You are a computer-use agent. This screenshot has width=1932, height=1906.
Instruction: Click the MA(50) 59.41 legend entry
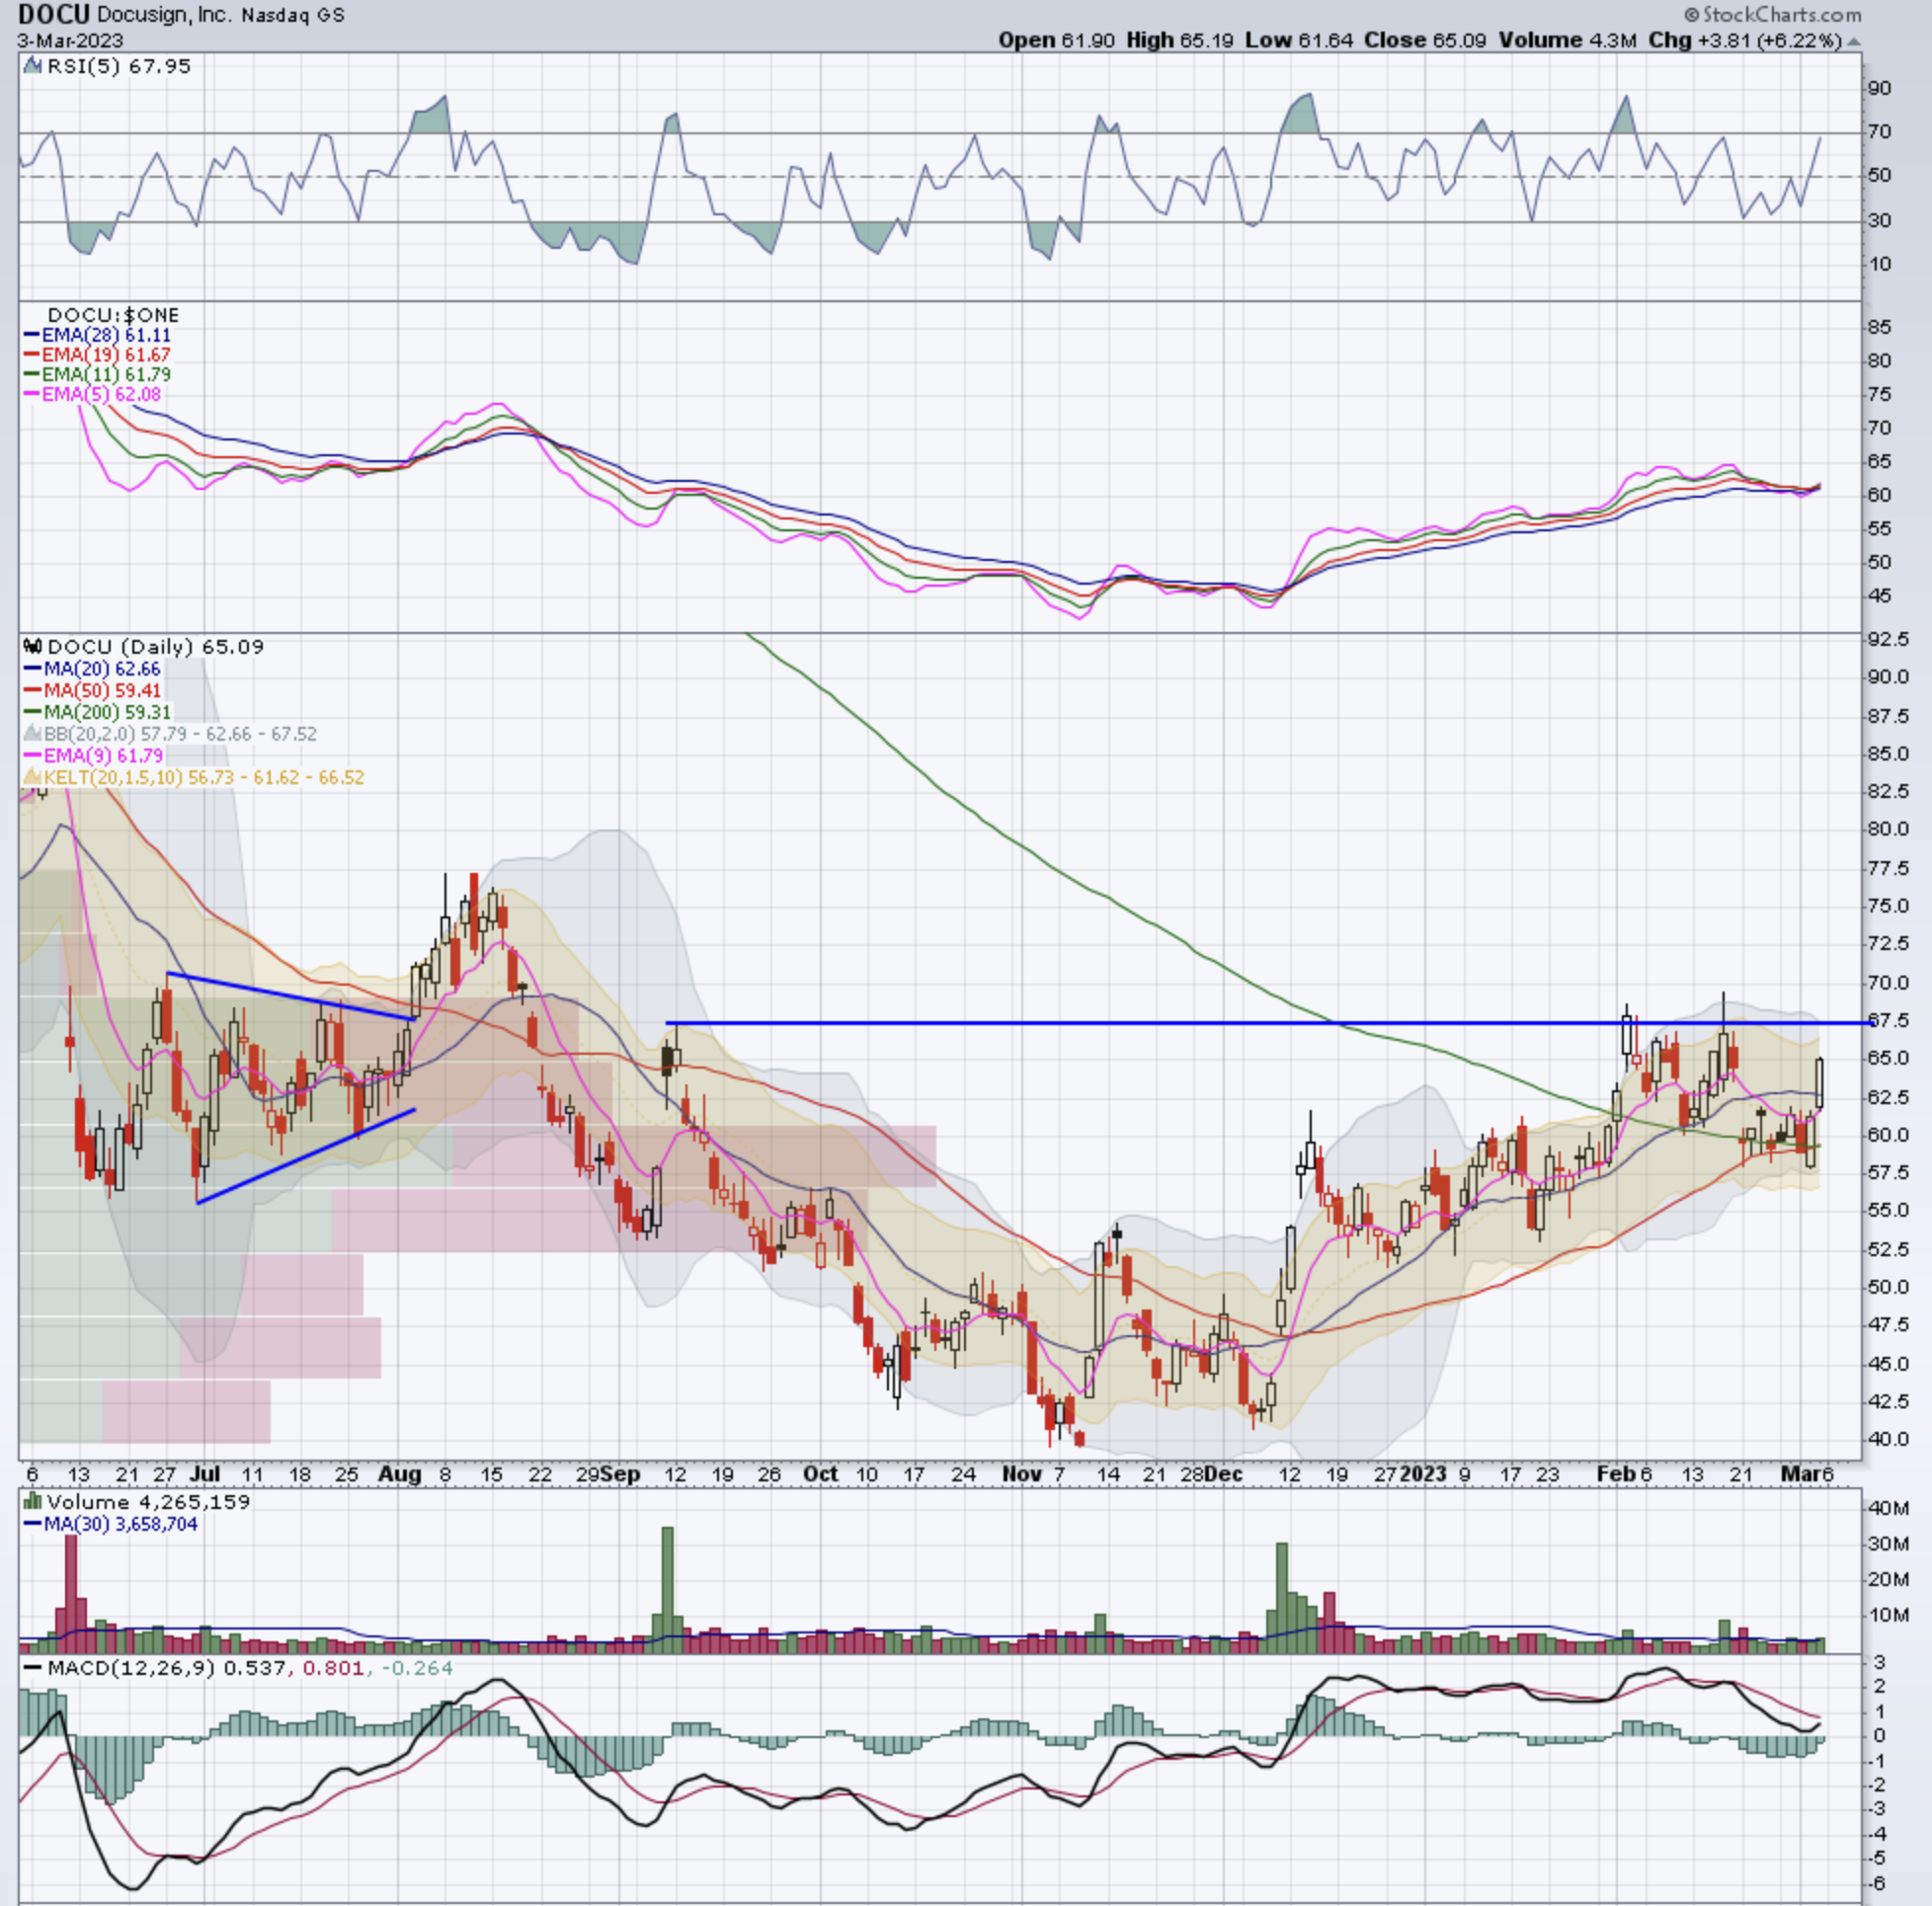pos(102,691)
